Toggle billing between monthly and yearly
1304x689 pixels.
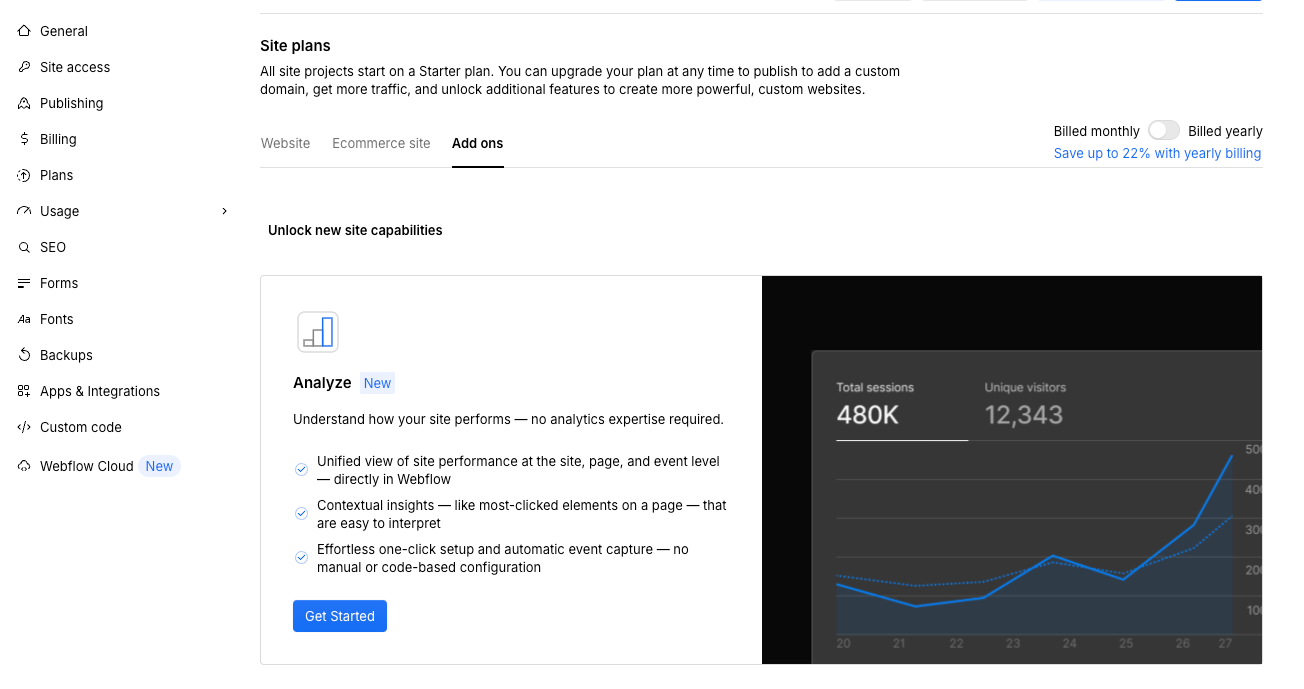coord(1164,131)
